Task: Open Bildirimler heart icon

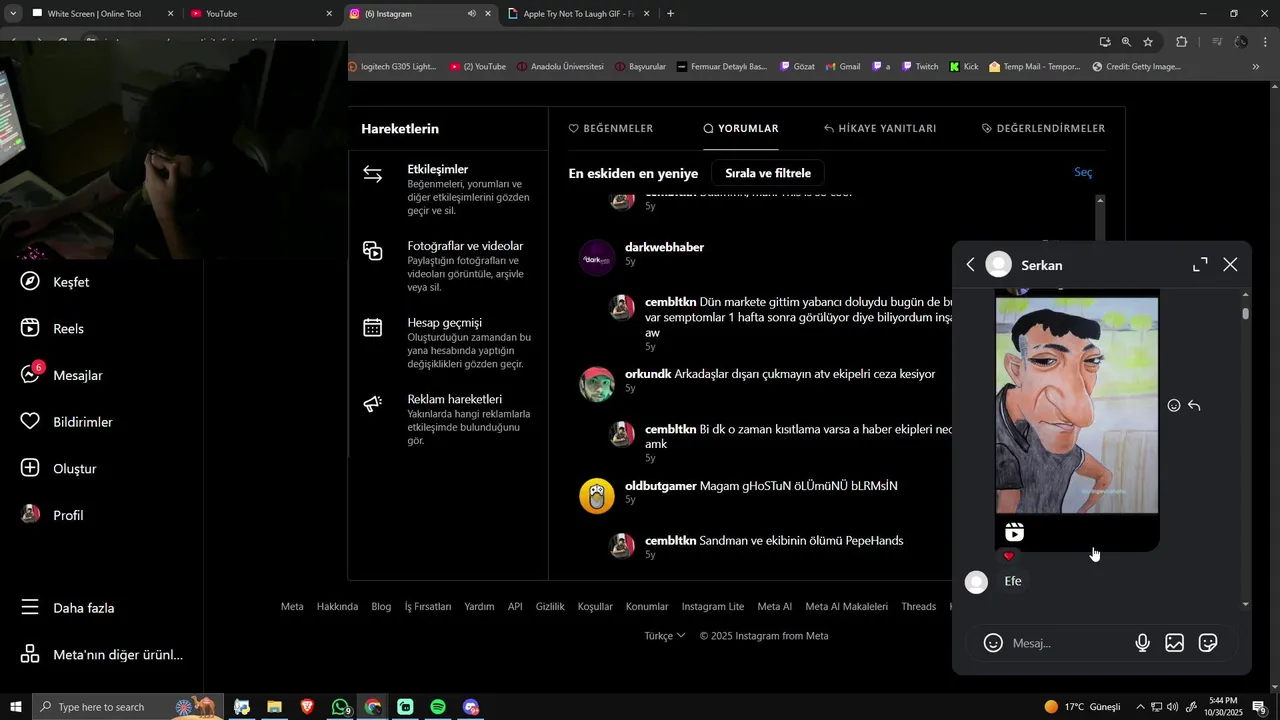Action: 30,422
